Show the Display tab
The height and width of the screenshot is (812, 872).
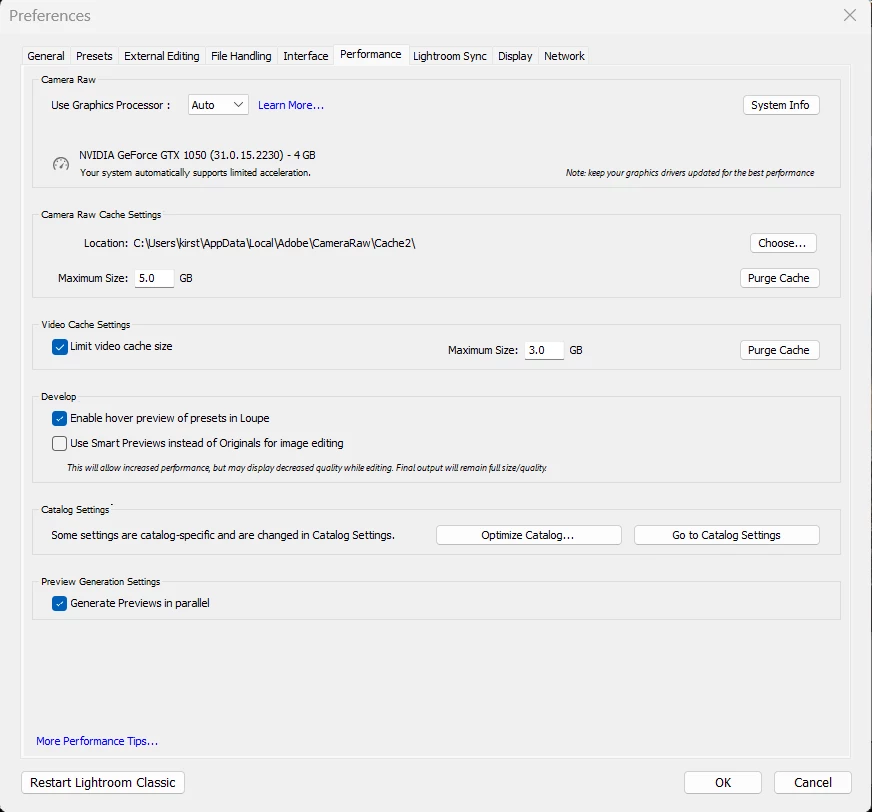515,56
